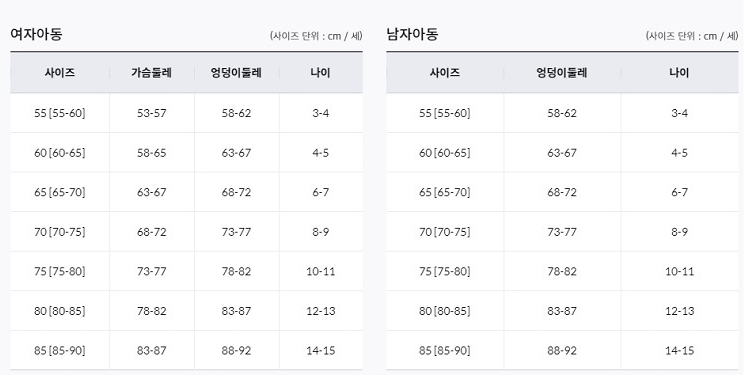Click girls size 55 [55-60] cell
The height and width of the screenshot is (385, 749).
pyautogui.click(x=60, y=113)
